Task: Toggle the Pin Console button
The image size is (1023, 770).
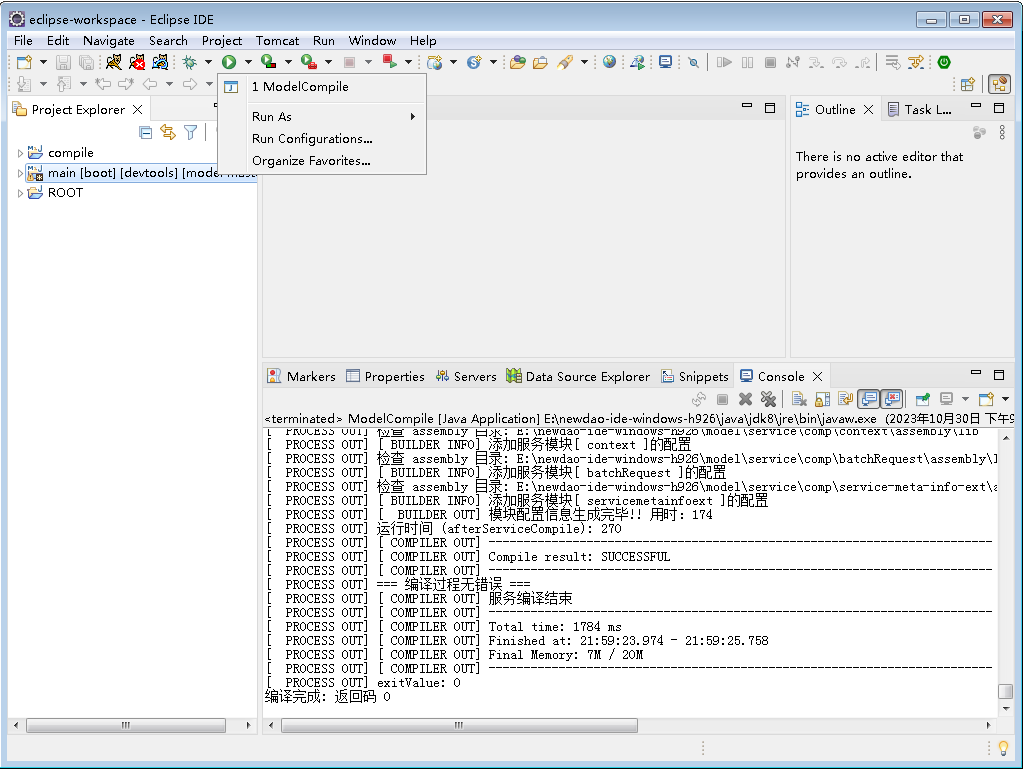Action: tap(923, 399)
